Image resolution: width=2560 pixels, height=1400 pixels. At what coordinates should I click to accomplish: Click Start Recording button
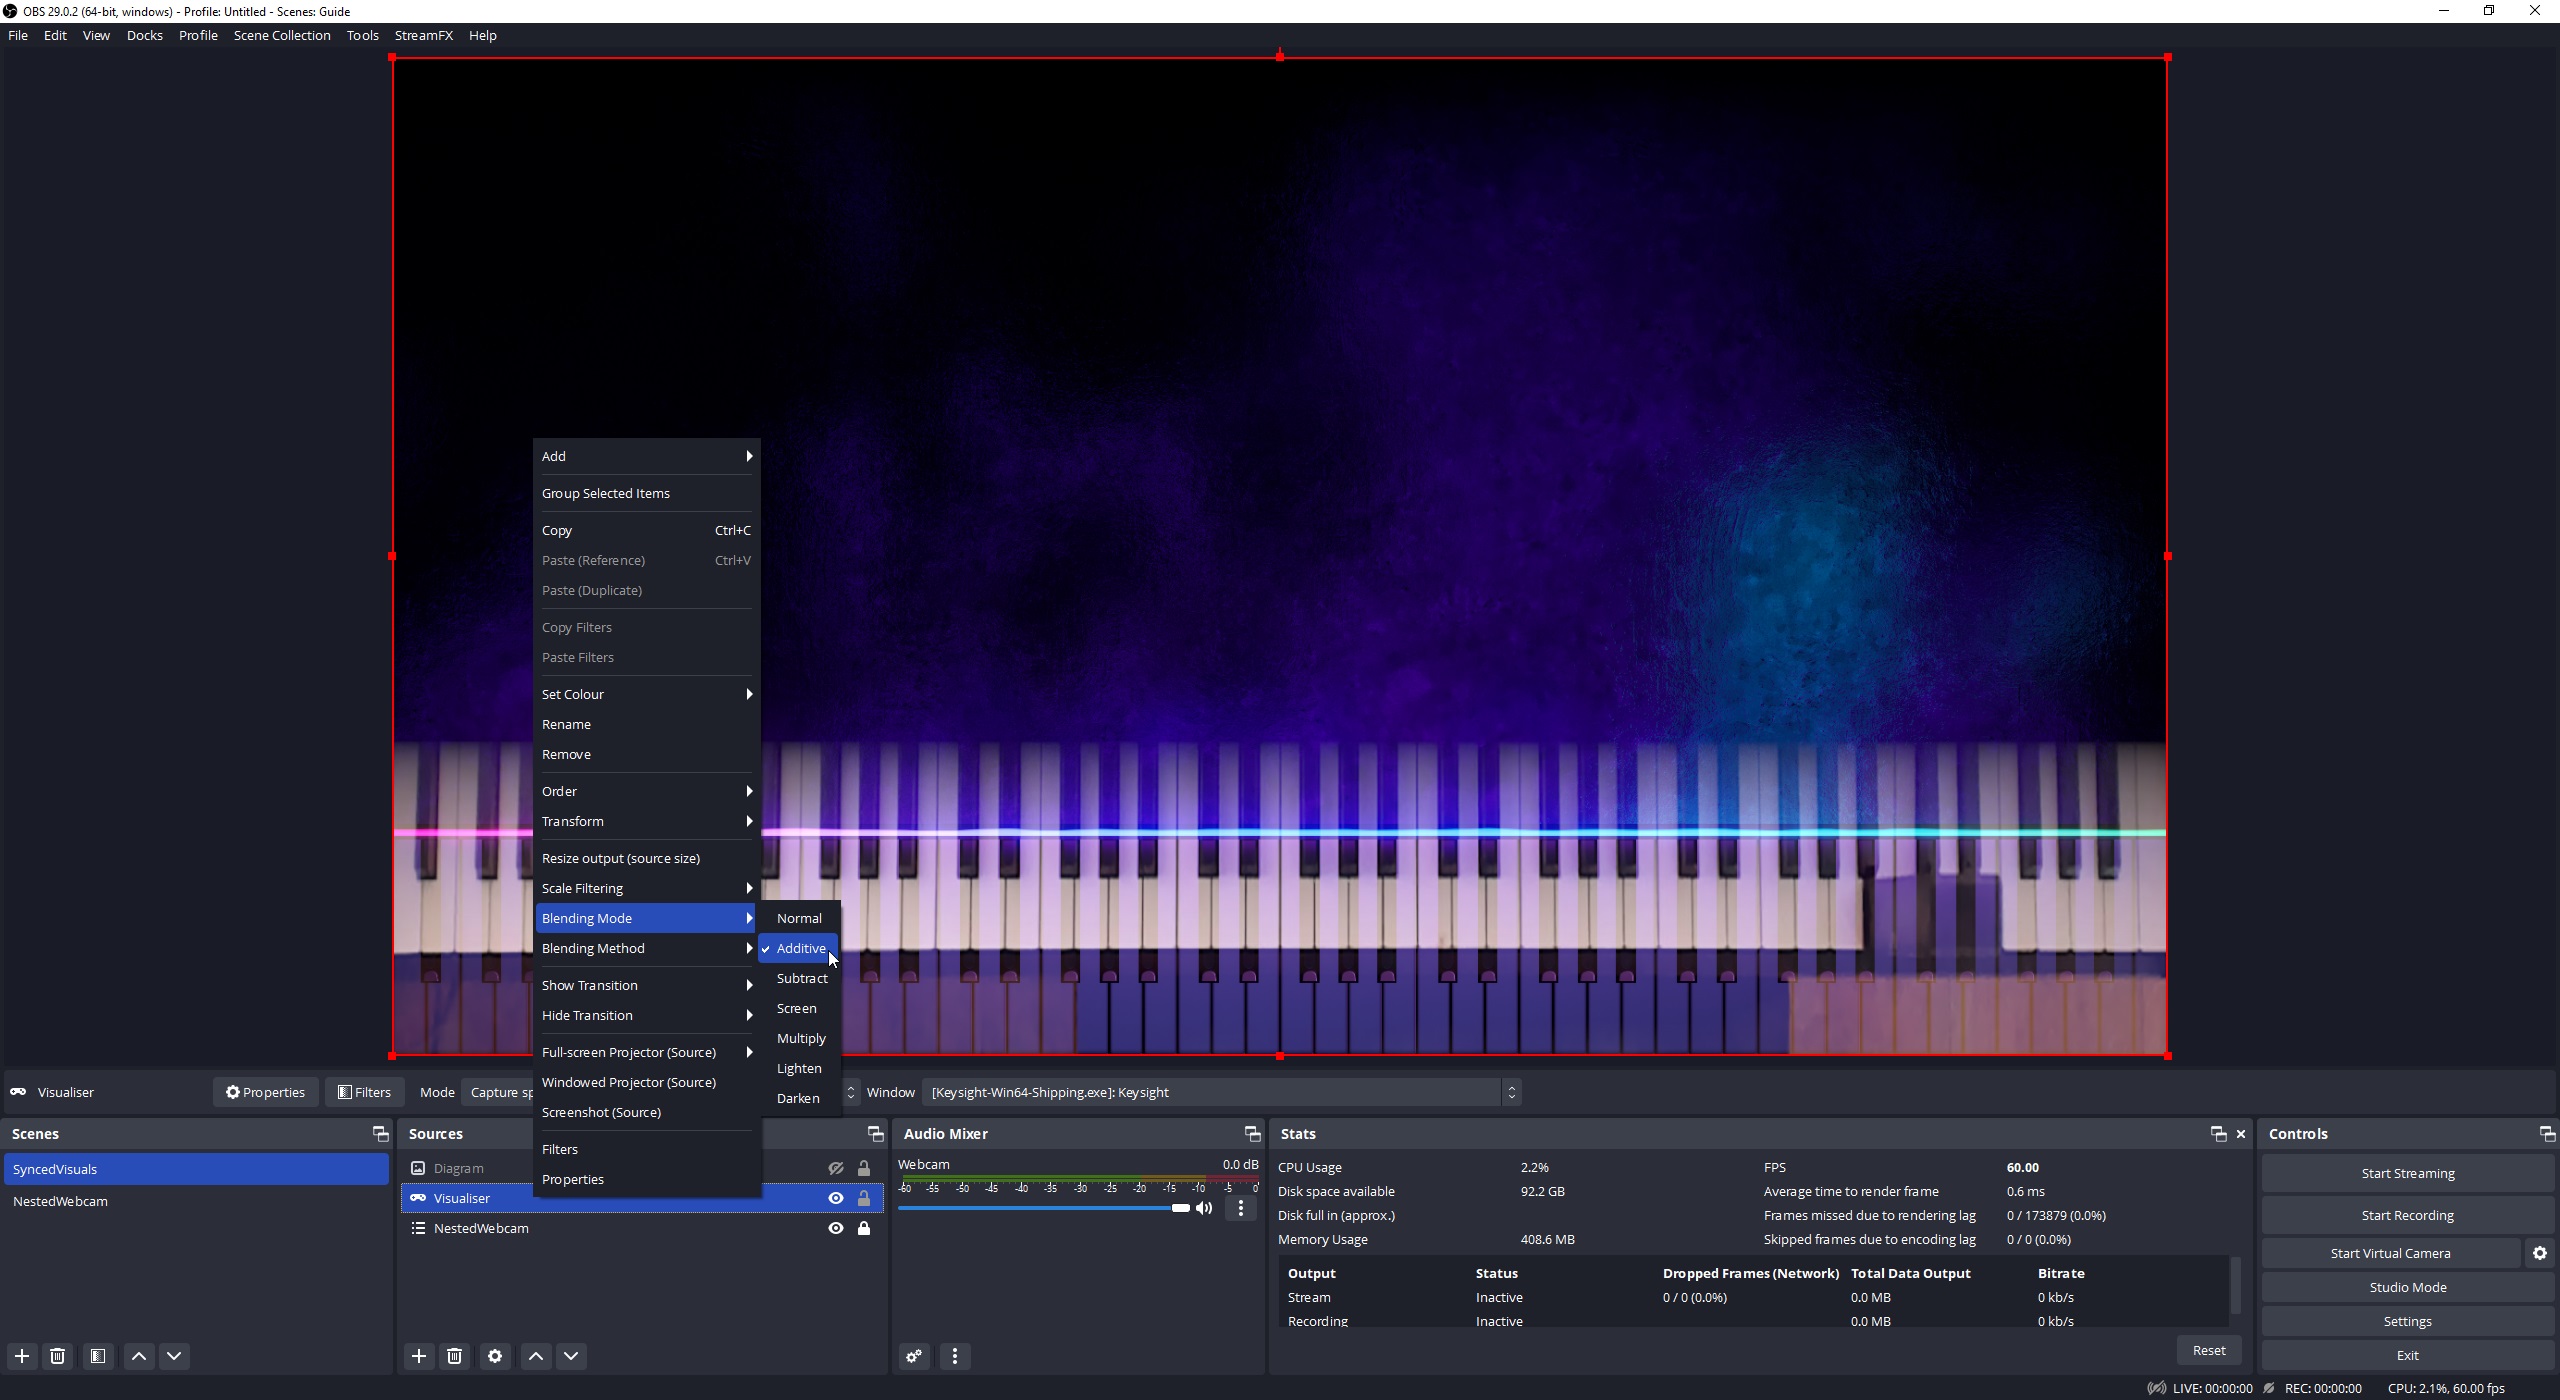pos(2407,1215)
